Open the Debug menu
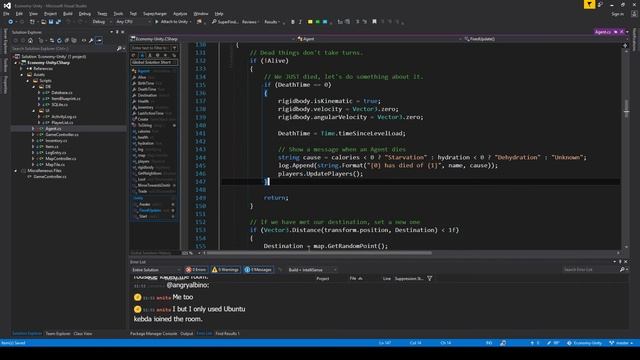The image size is (640, 360). tap(84, 13)
